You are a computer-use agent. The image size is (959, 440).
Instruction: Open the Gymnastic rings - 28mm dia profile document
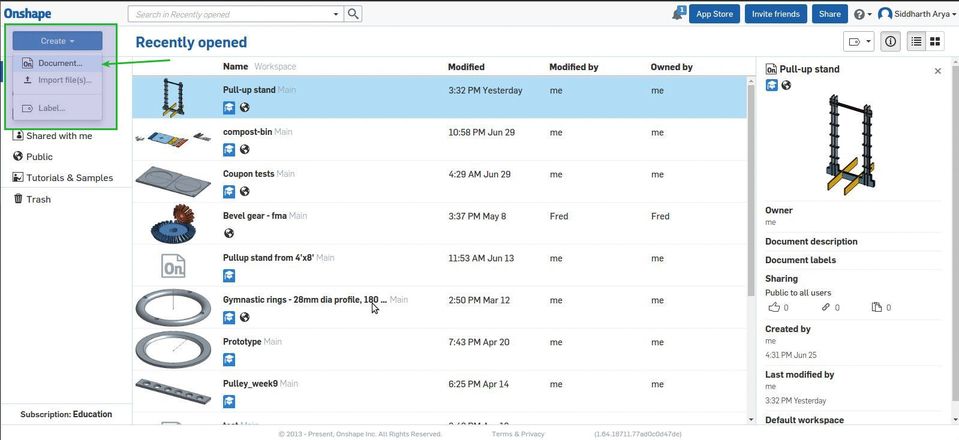pos(305,300)
